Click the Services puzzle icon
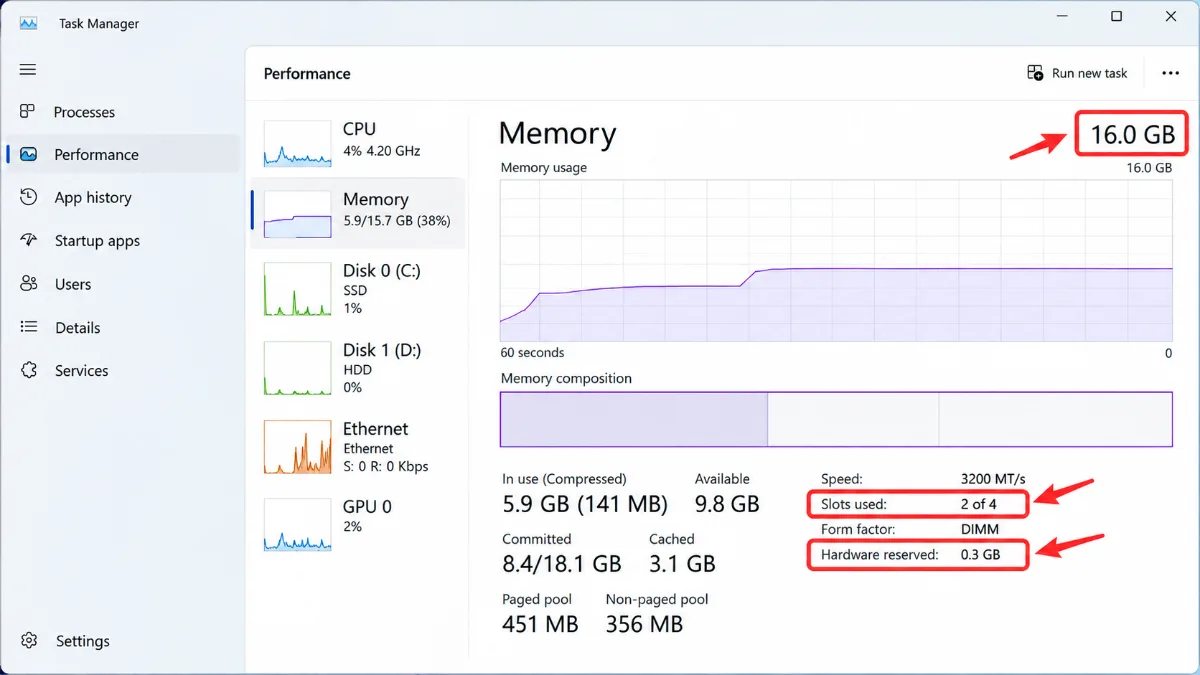The image size is (1200, 675). (28, 370)
